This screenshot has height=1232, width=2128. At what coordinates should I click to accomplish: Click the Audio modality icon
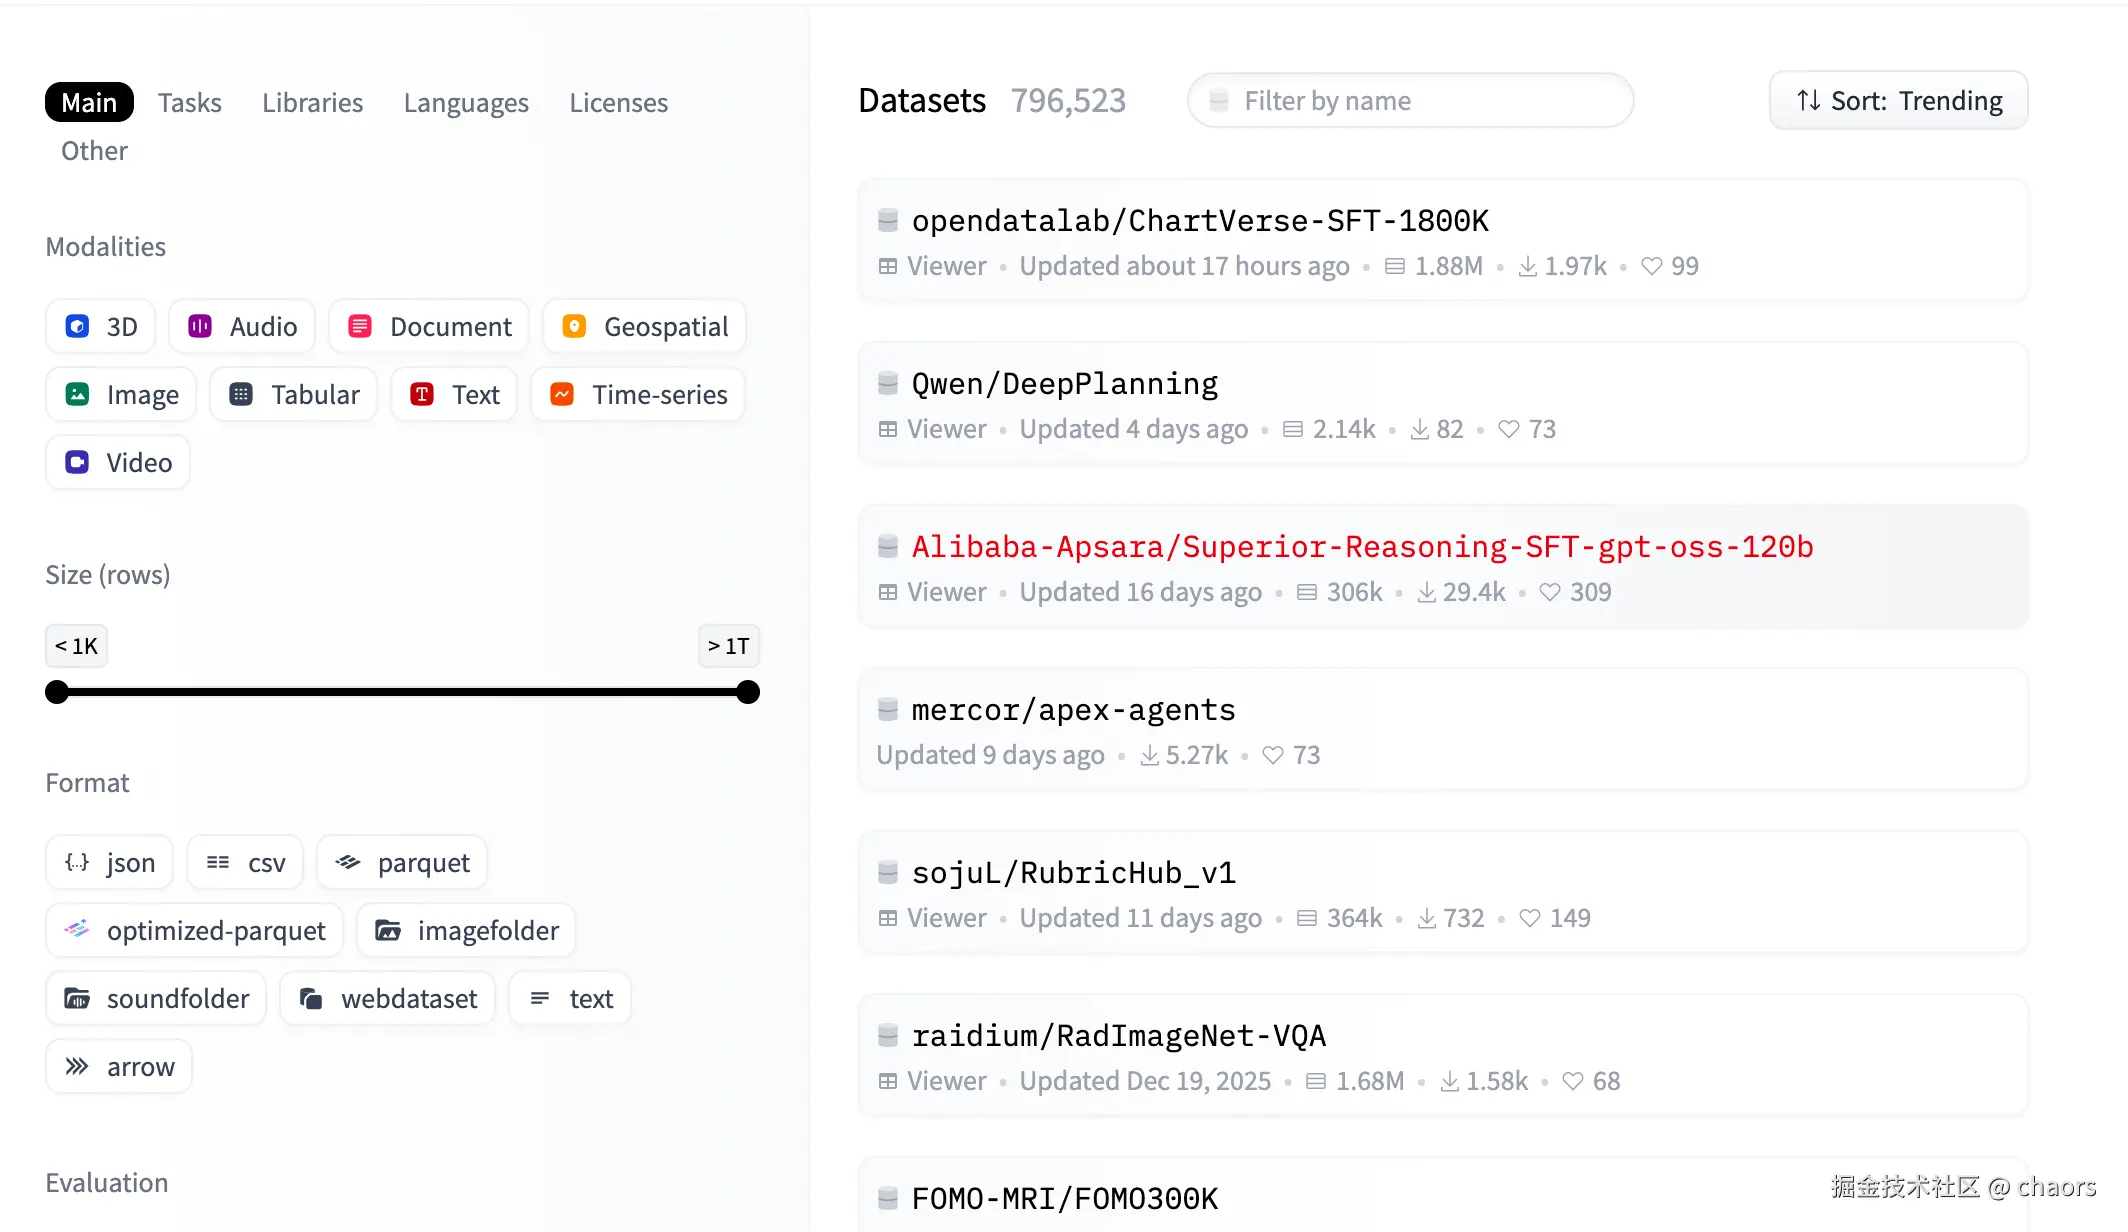point(200,327)
